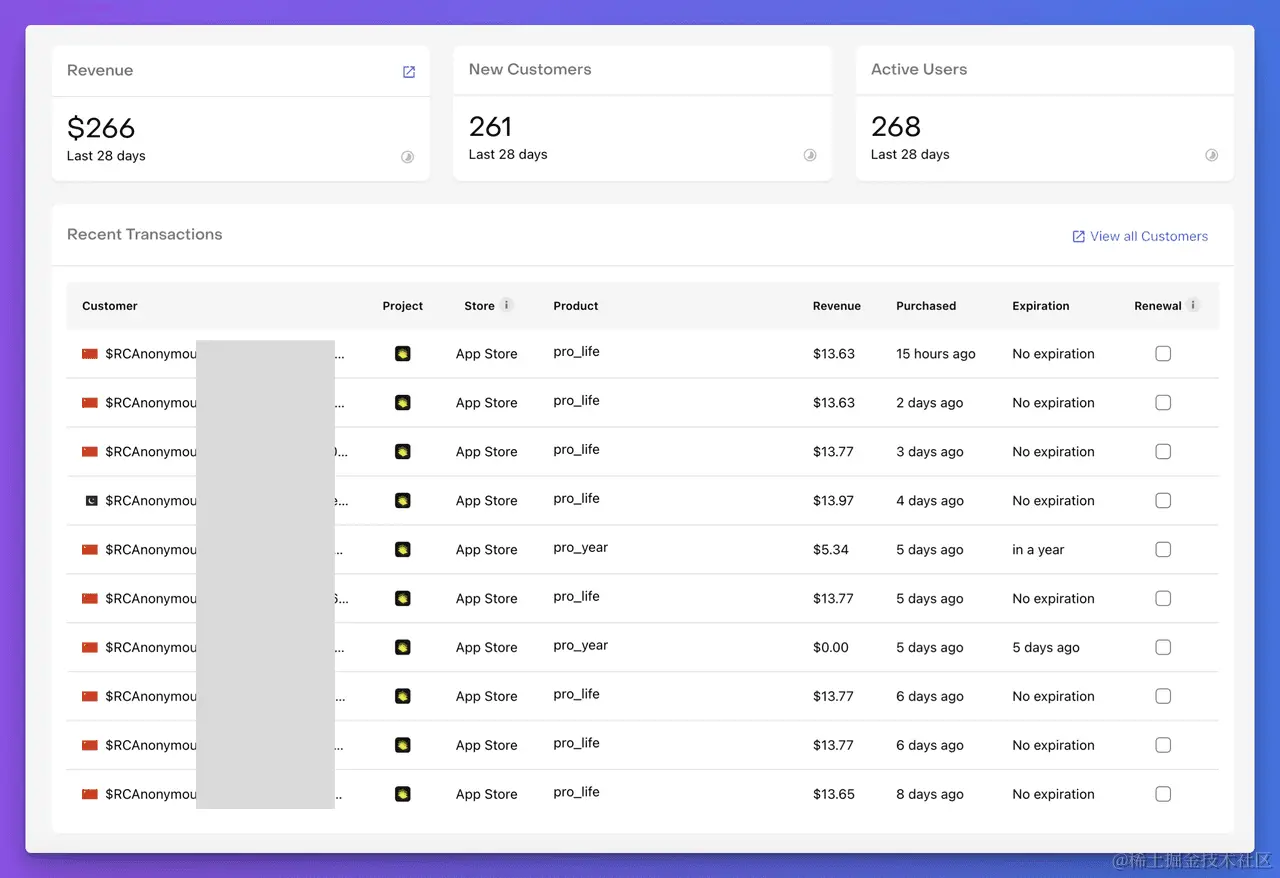Tick Renewal checkbox for 8 days ago purchase
Viewport: 1280px width, 878px height.
click(1163, 794)
